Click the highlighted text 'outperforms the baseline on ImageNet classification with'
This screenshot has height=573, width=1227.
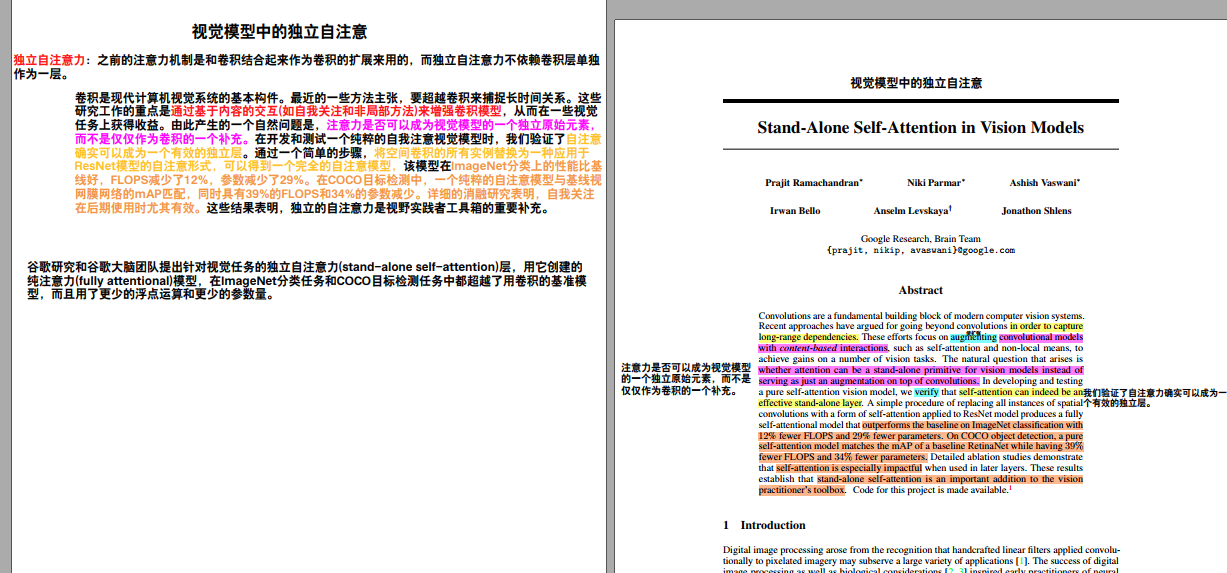[972, 425]
